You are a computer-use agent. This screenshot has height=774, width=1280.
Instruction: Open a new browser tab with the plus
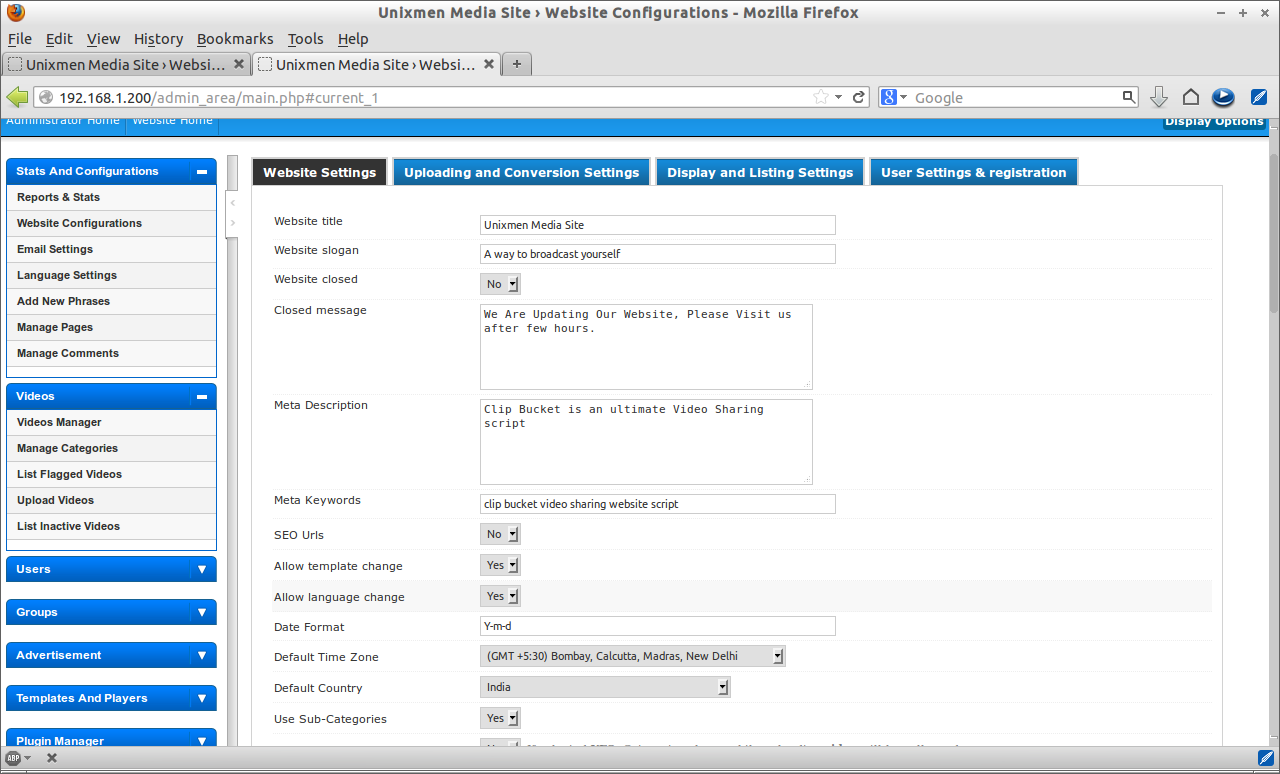tap(516, 64)
